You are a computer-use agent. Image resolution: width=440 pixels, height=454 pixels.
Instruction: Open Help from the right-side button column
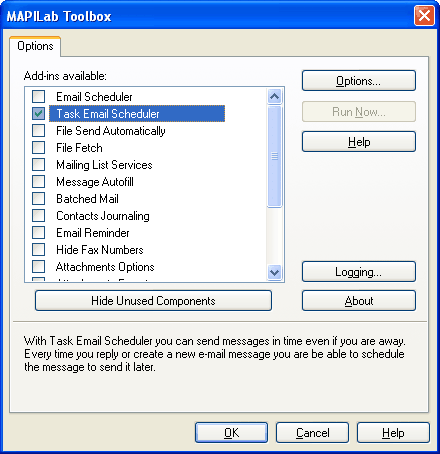359,142
